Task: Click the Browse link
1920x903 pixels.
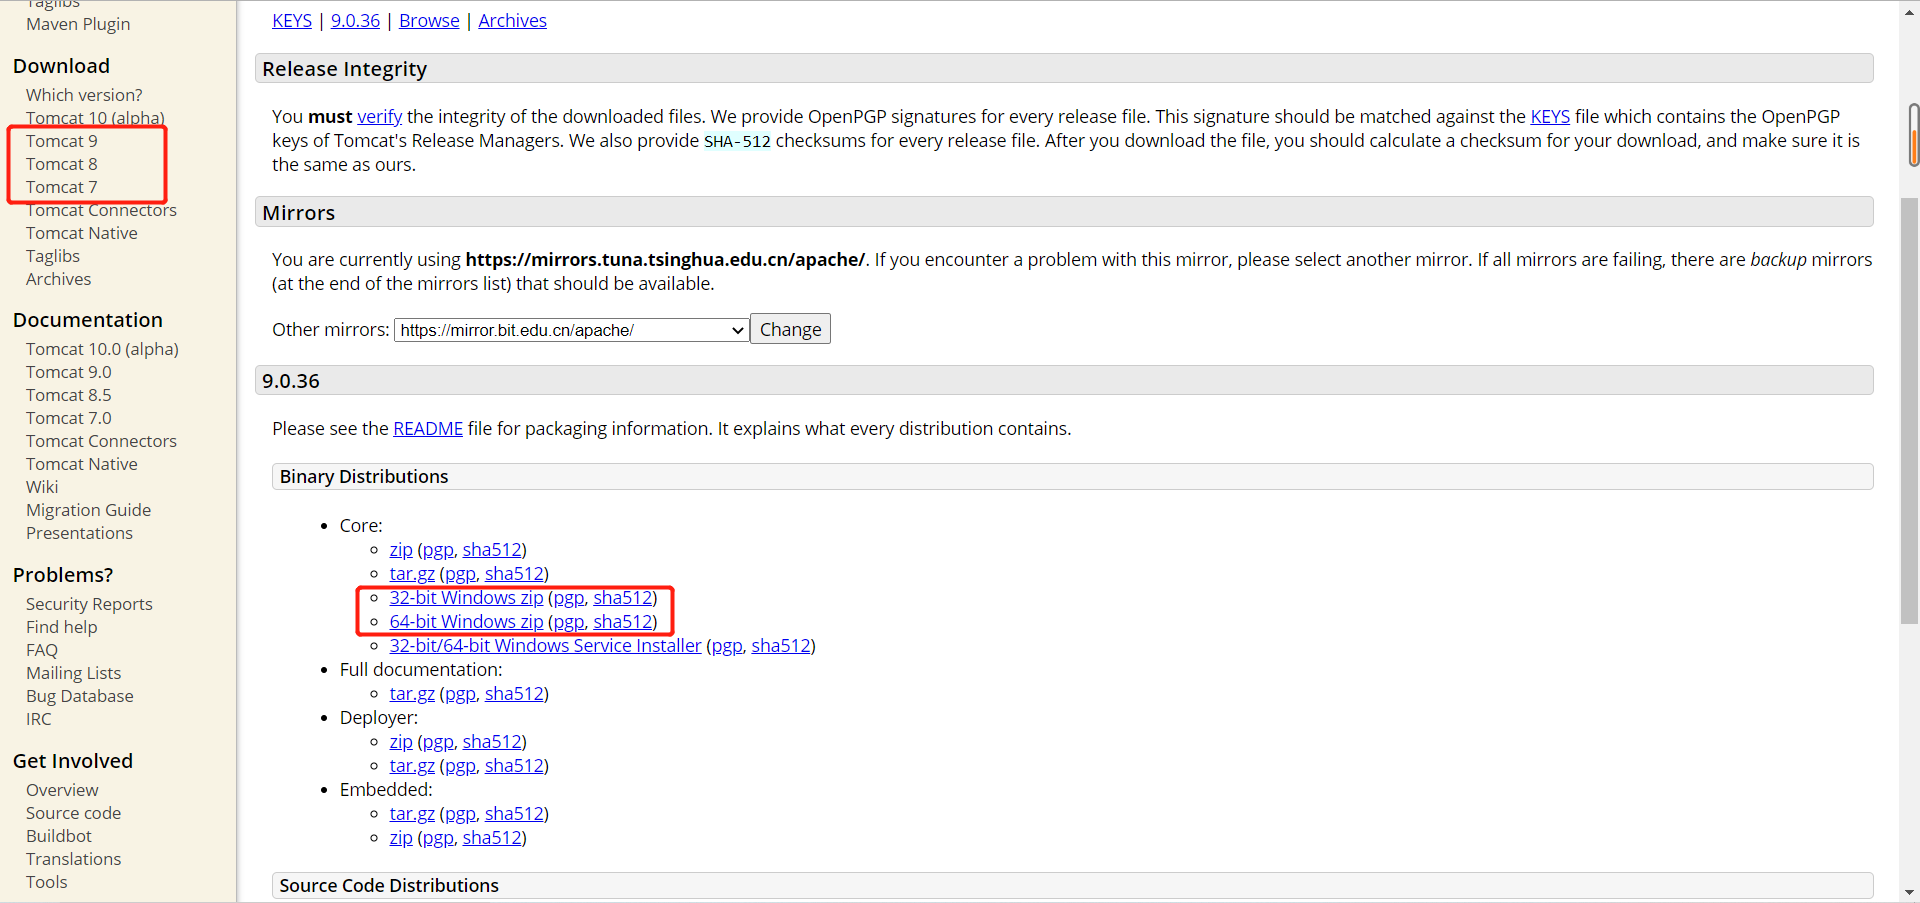Action: (x=429, y=21)
